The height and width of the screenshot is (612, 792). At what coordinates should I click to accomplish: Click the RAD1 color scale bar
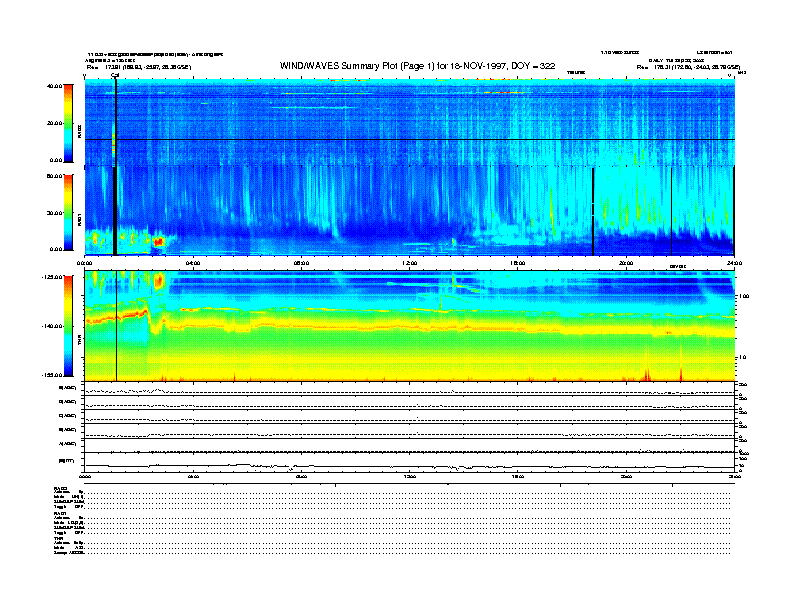tap(68, 212)
